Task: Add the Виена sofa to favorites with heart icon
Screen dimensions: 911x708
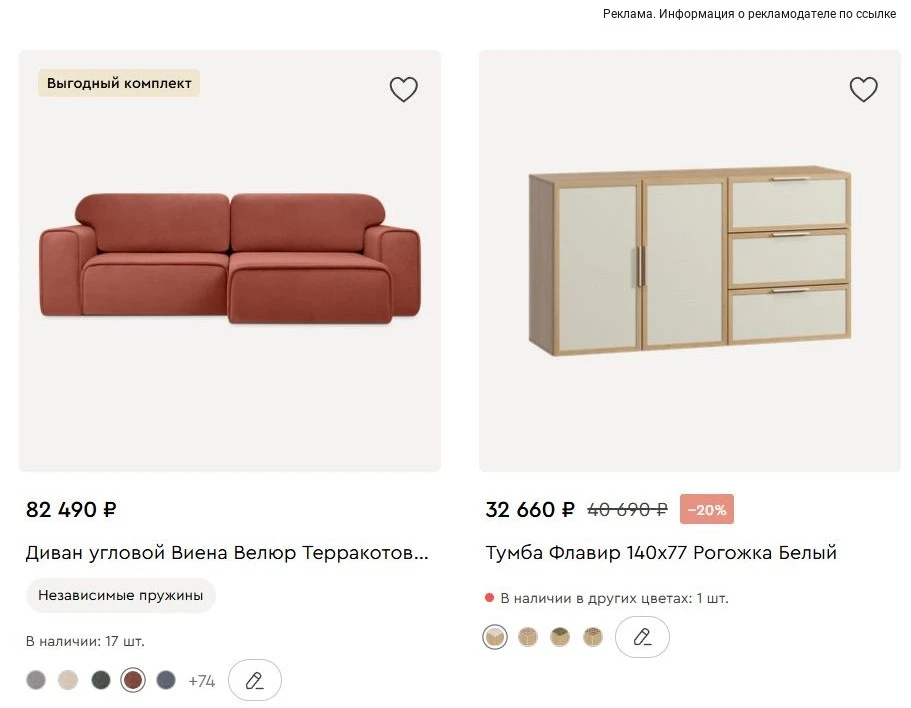Action: [403, 89]
